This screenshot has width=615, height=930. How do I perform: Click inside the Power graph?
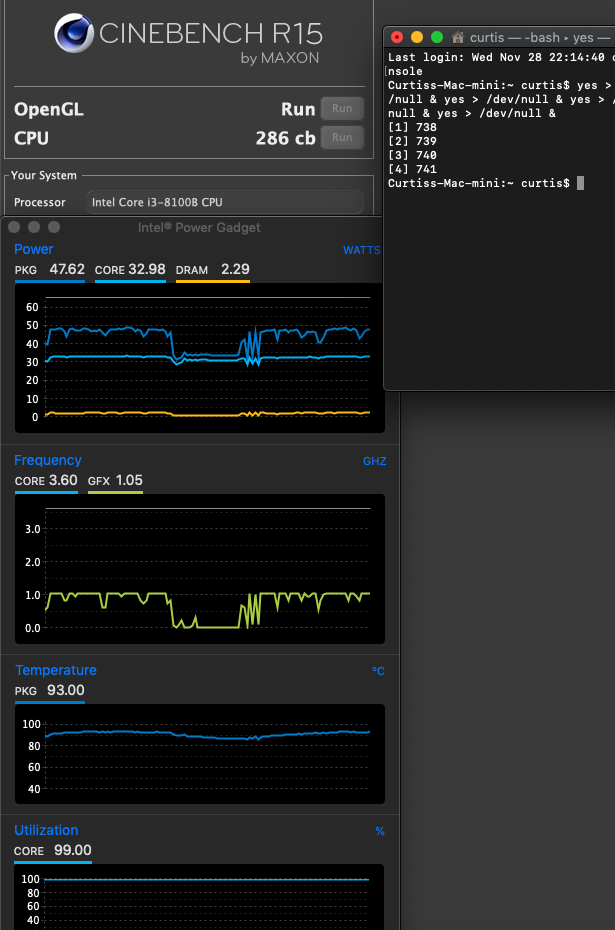click(200, 358)
